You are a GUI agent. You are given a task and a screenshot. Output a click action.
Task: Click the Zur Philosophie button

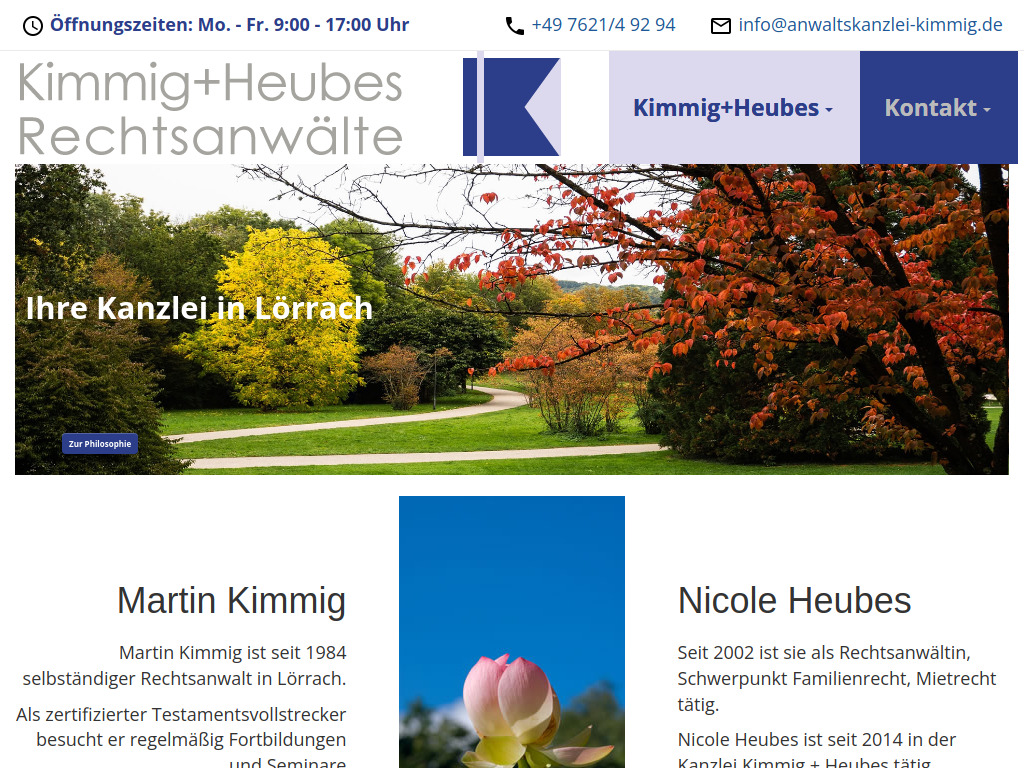(100, 443)
